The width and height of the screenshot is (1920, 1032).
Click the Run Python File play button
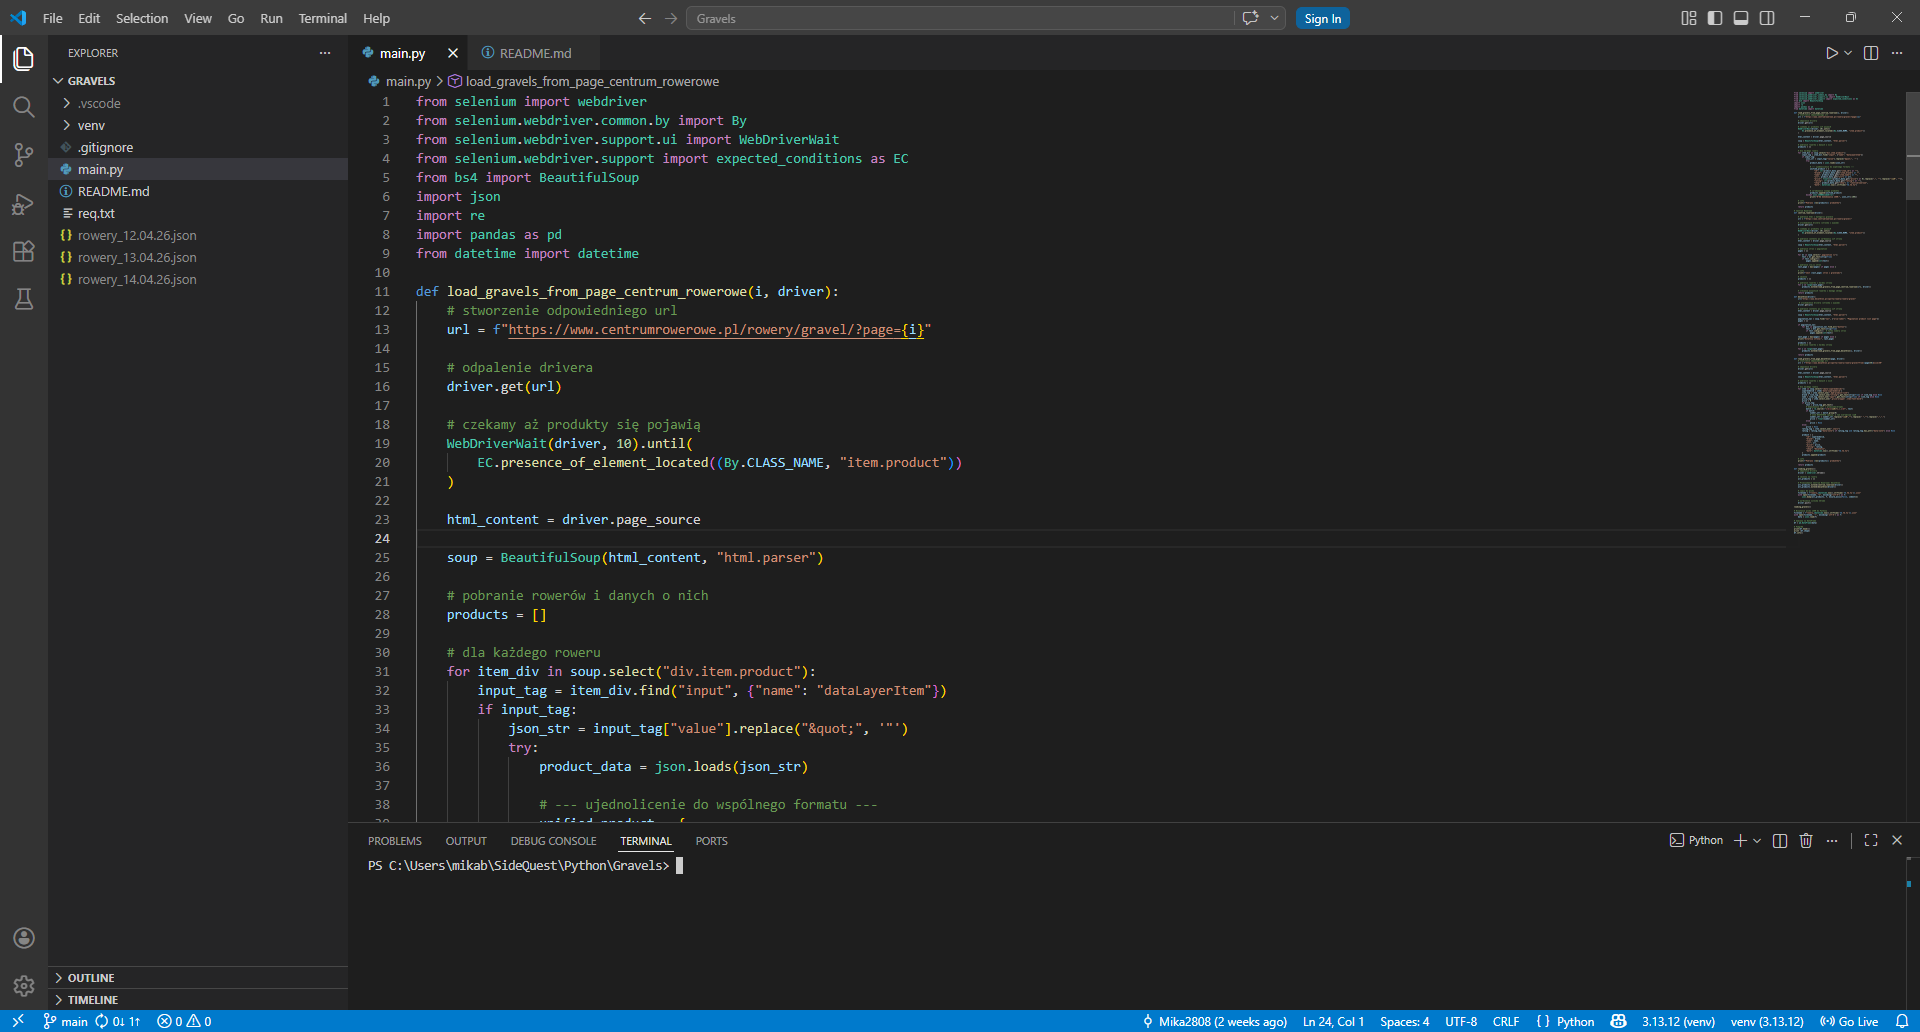click(x=1831, y=53)
